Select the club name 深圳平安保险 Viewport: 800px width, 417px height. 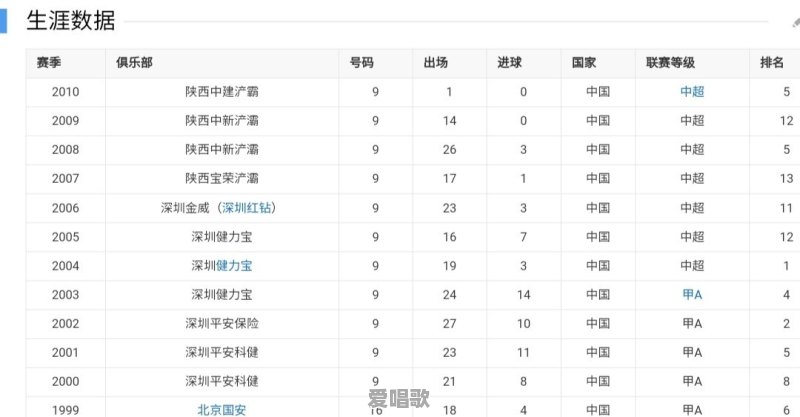point(222,324)
